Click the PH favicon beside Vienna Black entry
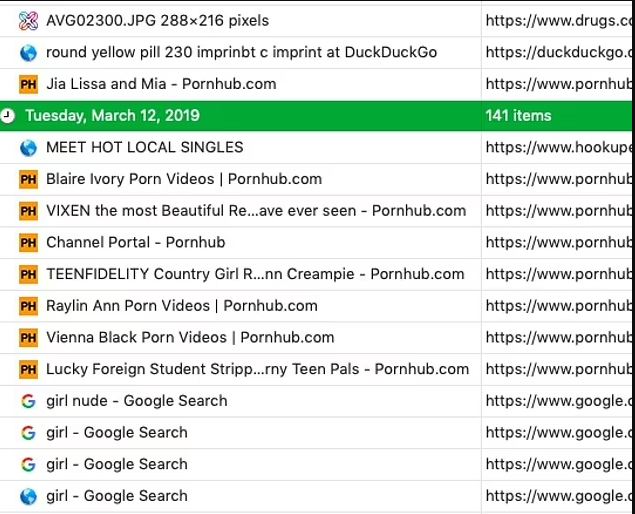635x514 pixels. (x=28, y=338)
